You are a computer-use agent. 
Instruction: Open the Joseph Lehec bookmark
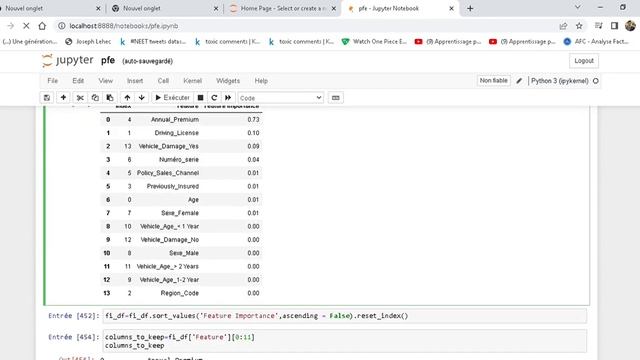(88, 42)
